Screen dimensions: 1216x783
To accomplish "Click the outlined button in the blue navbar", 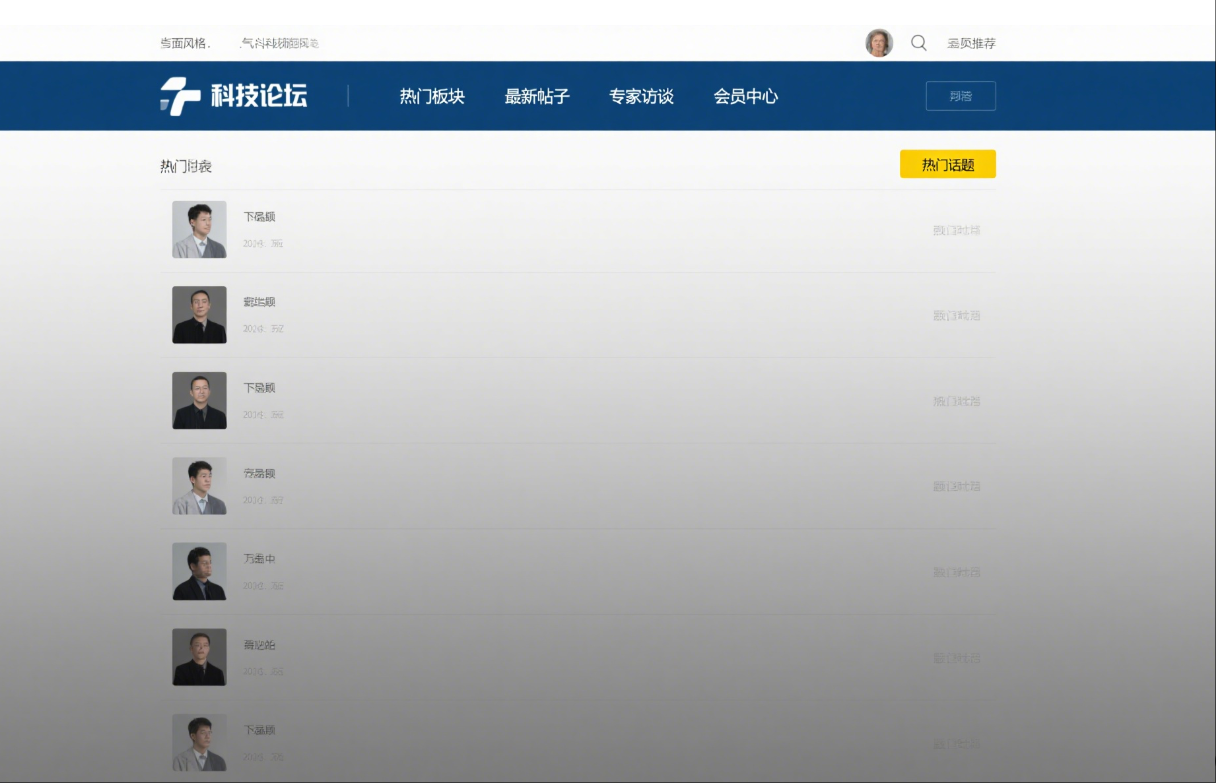I will tap(960, 96).
